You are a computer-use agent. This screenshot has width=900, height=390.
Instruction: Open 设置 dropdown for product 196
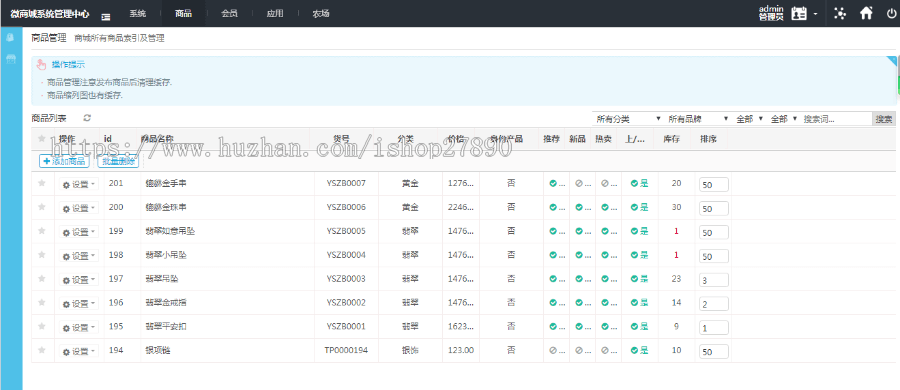pos(79,303)
